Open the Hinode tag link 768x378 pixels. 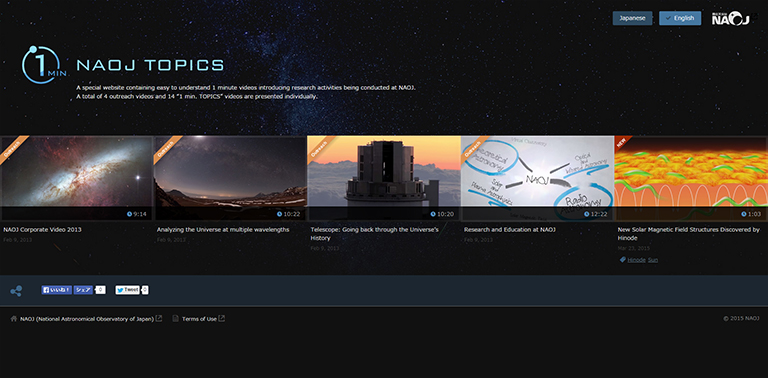point(636,260)
